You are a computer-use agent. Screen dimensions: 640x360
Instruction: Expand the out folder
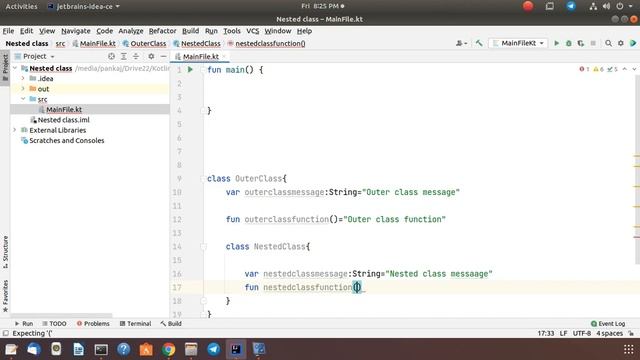click(23, 89)
